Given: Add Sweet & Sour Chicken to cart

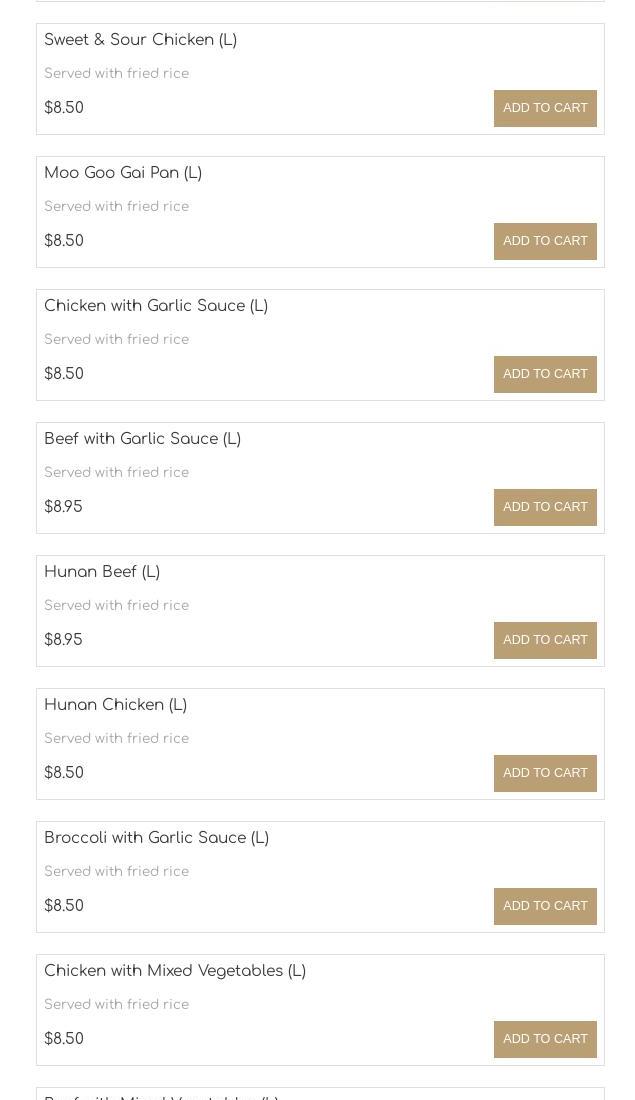Looking at the screenshot, I should click(545, 108).
